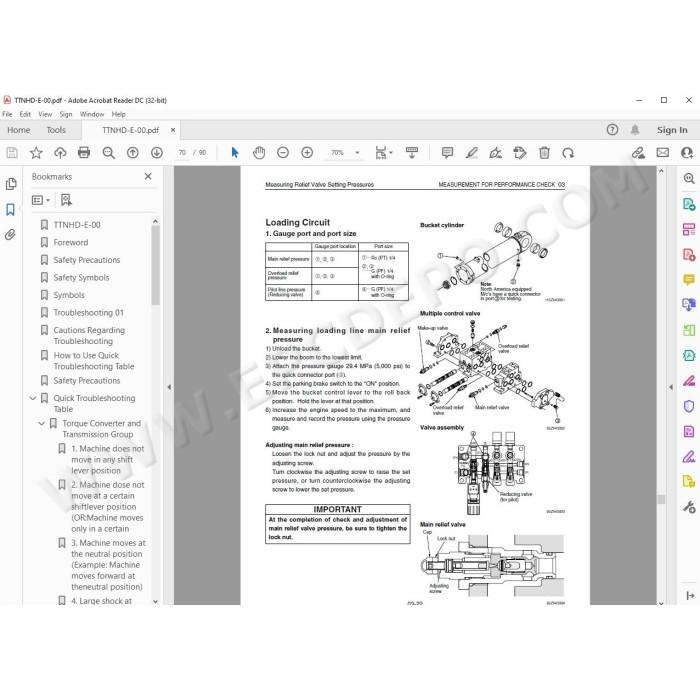Viewport: 700px width, 700px height.
Task: Click the bookmarks panel vertical scrollbar
Action: 155,265
